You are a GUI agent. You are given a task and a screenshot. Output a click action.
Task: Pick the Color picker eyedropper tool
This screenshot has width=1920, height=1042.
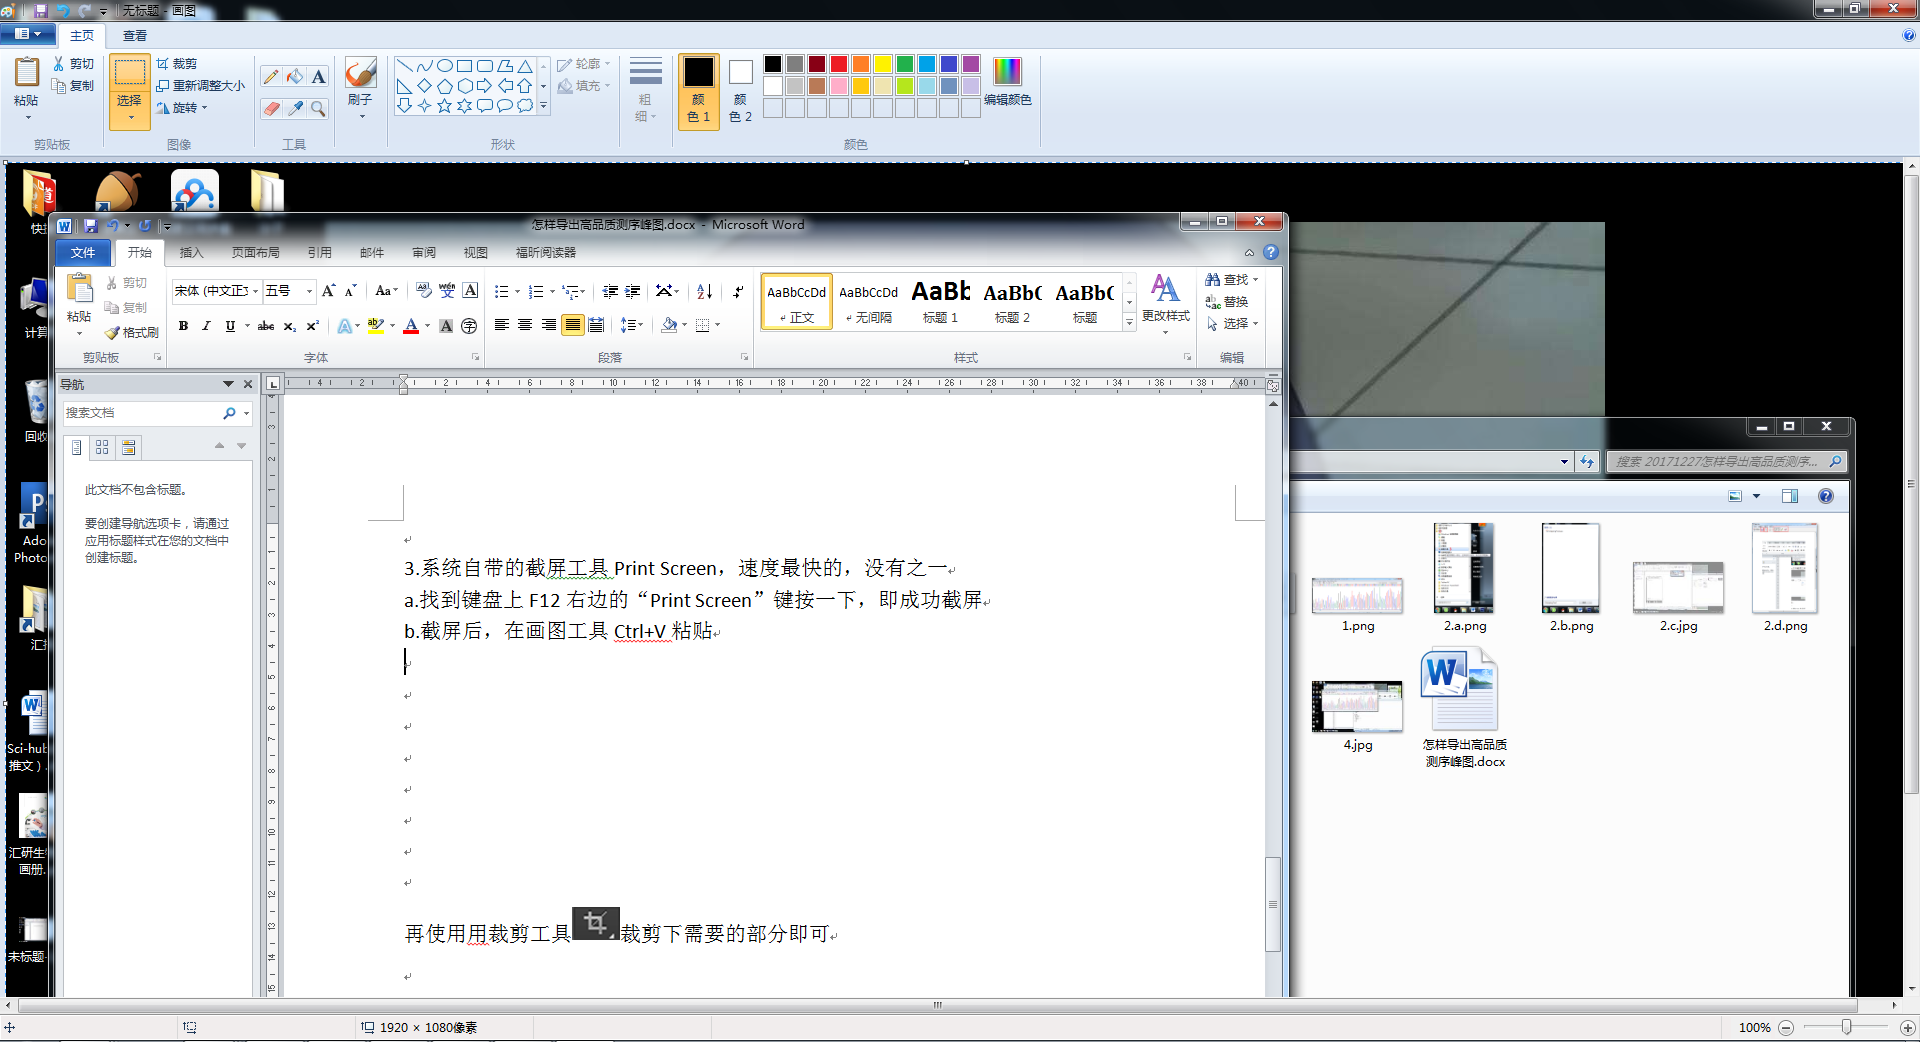(295, 108)
